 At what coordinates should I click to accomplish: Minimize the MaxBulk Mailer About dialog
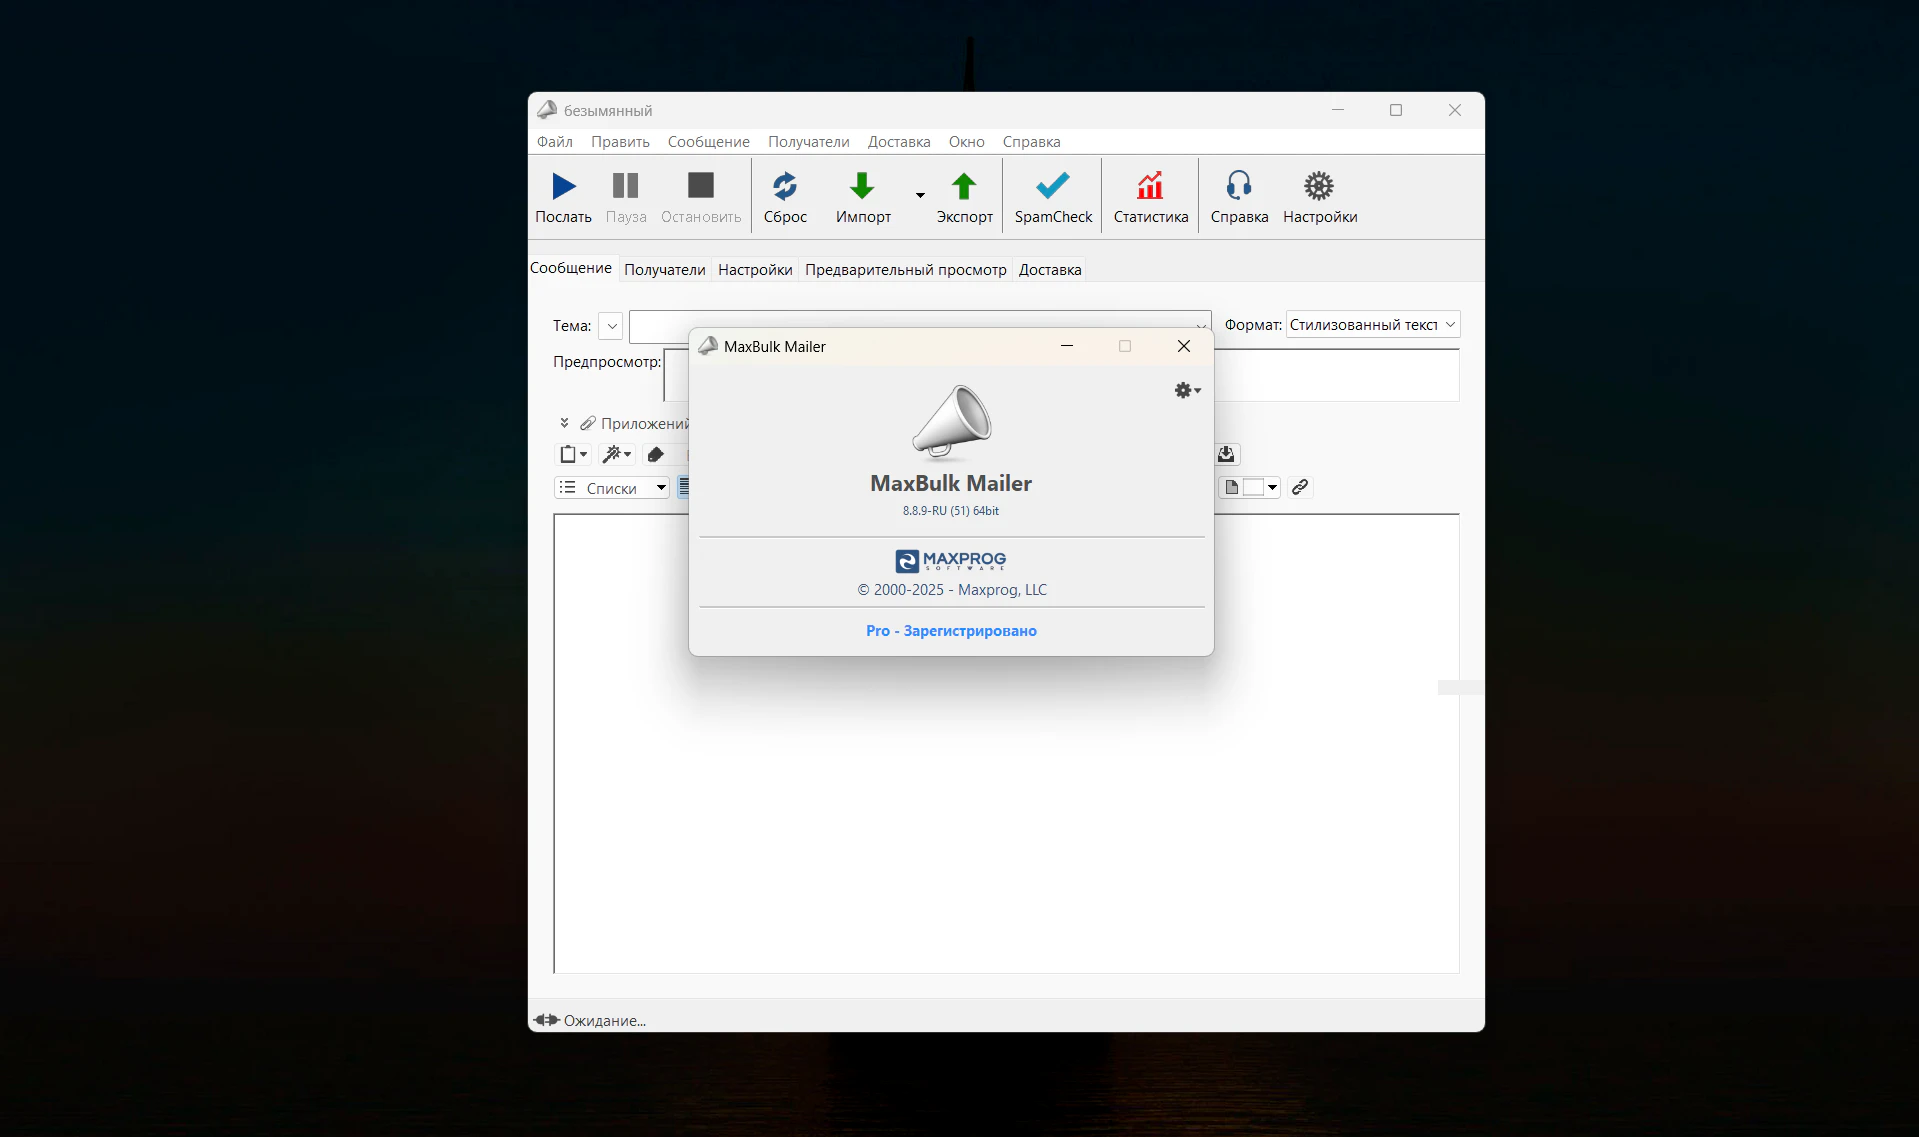tap(1067, 346)
